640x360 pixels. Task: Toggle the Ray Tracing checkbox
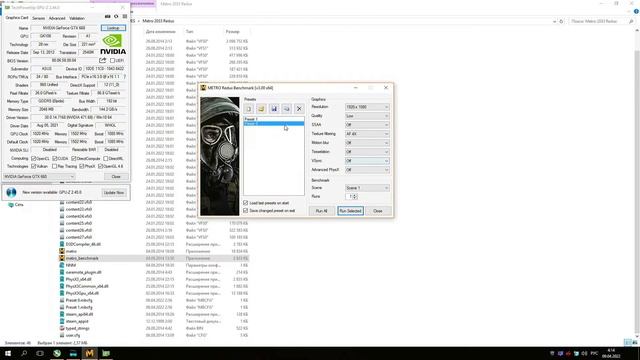[55, 167]
